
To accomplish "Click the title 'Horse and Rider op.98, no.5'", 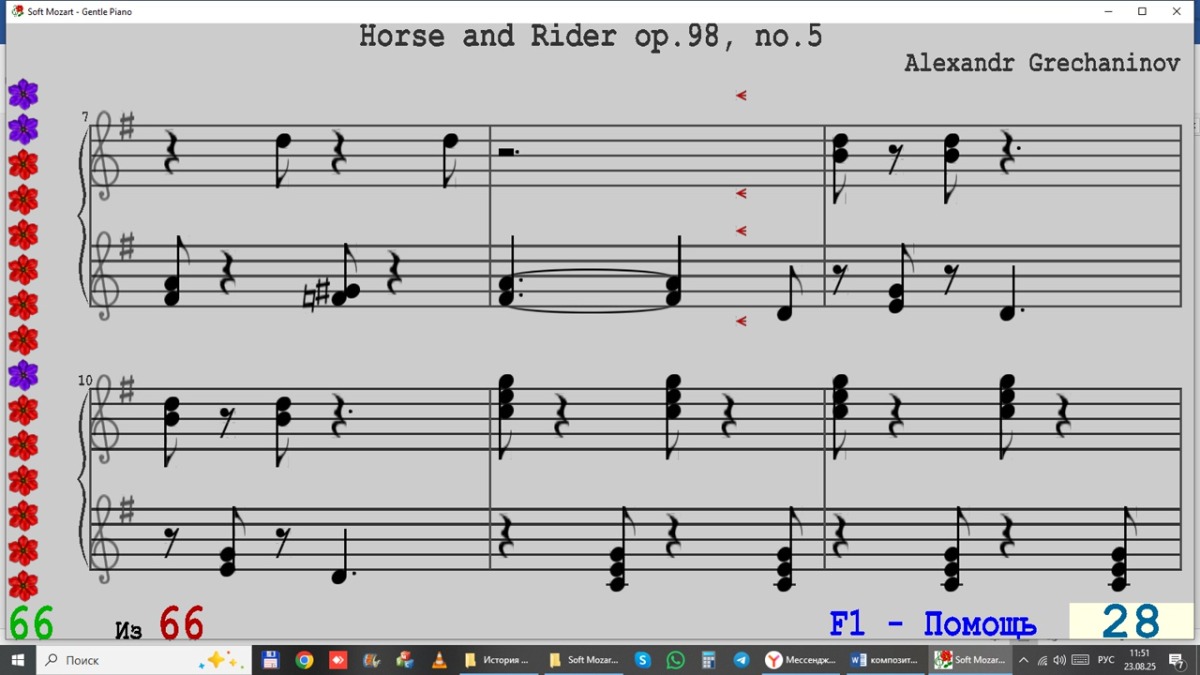I will click(x=591, y=37).
